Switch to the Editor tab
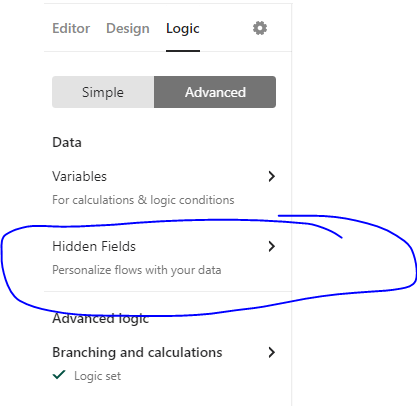The height and width of the screenshot is (406, 417). (71, 28)
